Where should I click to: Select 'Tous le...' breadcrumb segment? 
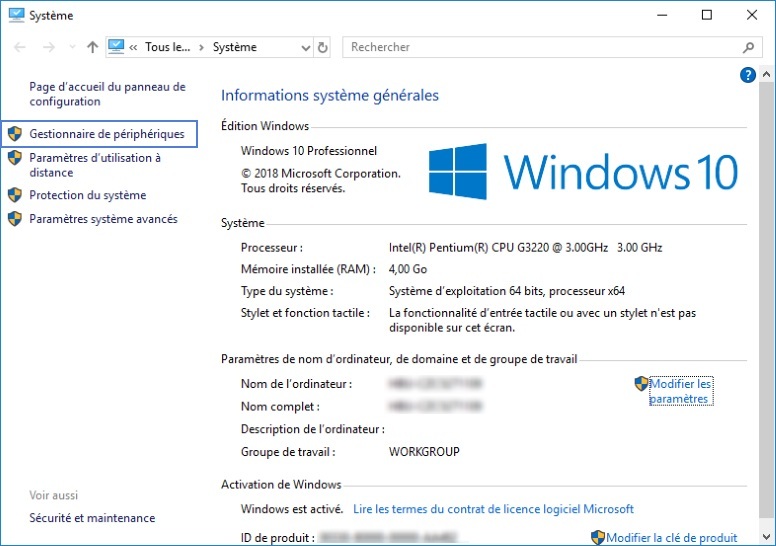[x=167, y=47]
